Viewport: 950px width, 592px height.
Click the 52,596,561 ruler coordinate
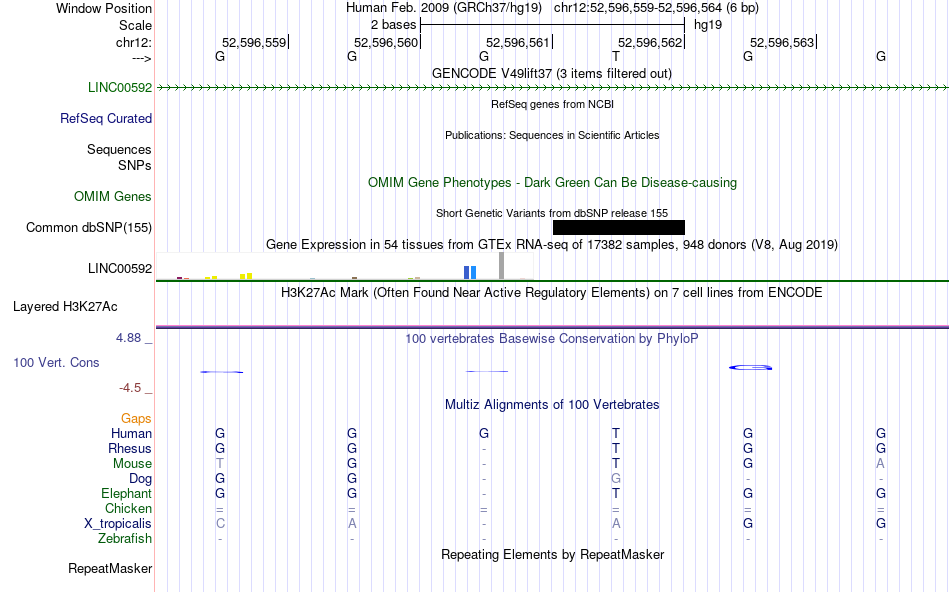[x=518, y=42]
